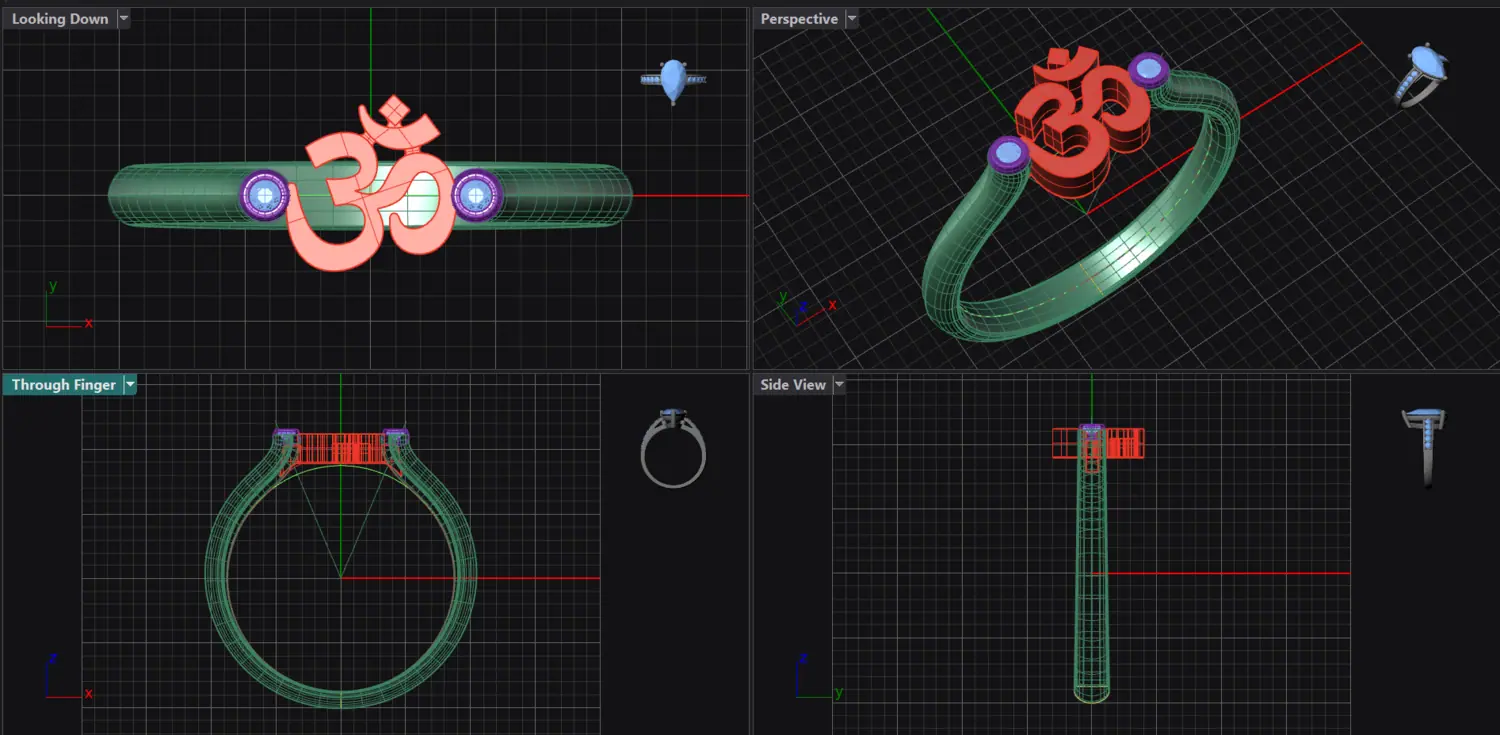Click the ring preview thumbnail in Perspective view
Viewport: 1500px width, 735px height.
point(1421,75)
